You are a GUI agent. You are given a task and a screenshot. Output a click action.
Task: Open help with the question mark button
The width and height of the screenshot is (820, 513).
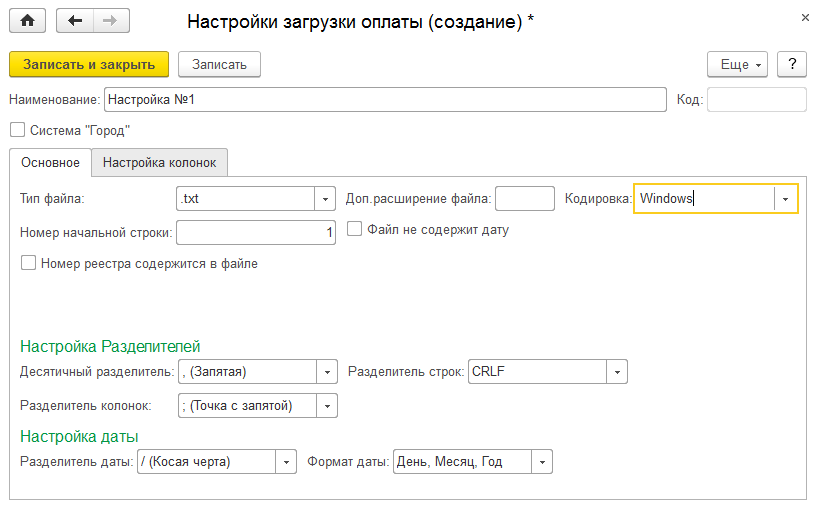[x=792, y=64]
